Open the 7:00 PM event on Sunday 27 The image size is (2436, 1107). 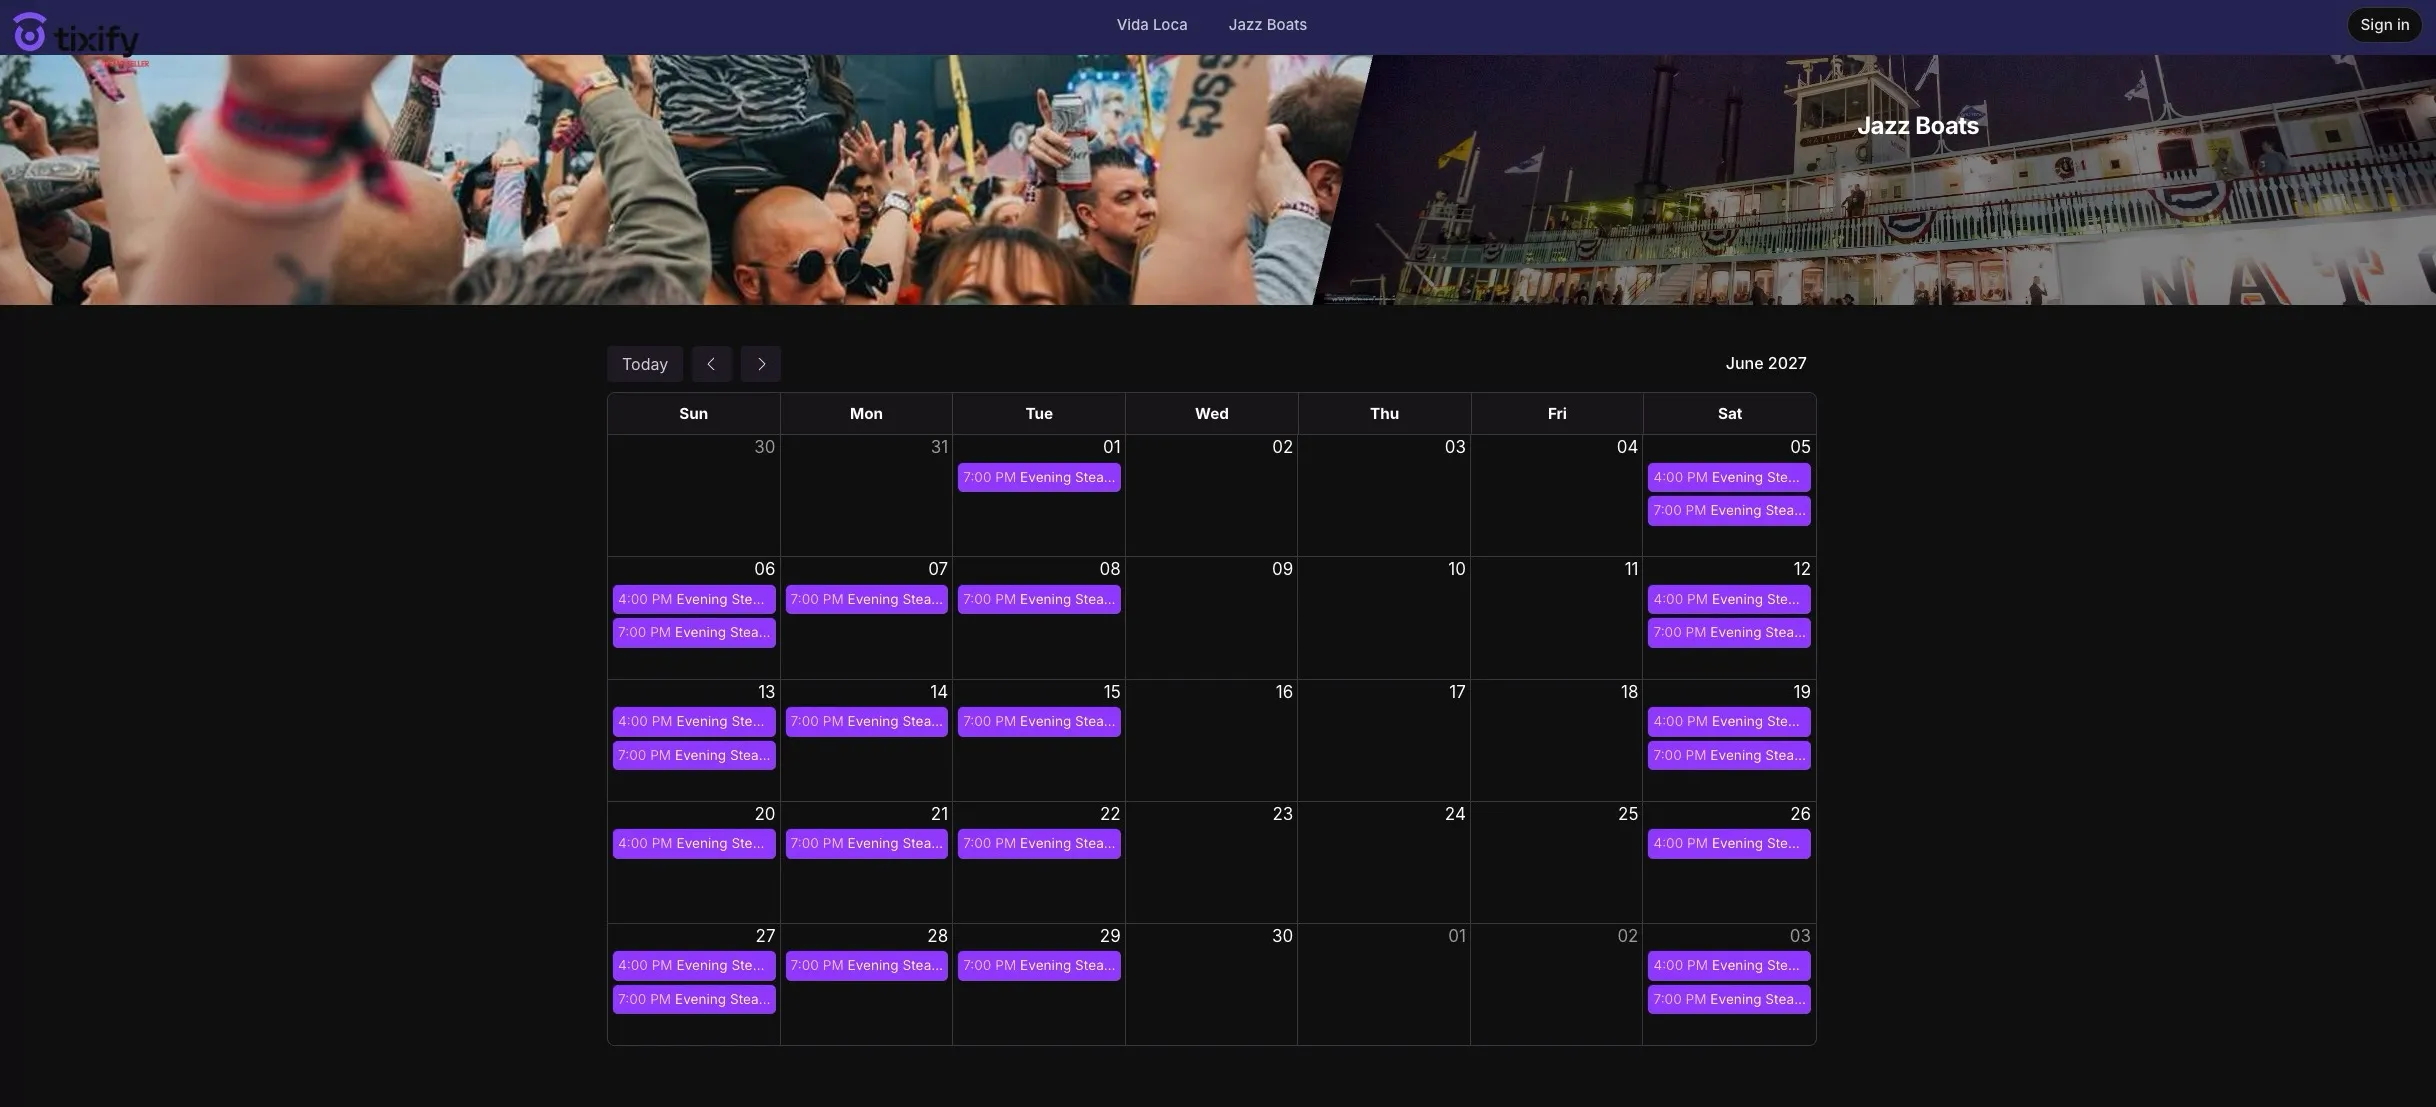point(694,999)
